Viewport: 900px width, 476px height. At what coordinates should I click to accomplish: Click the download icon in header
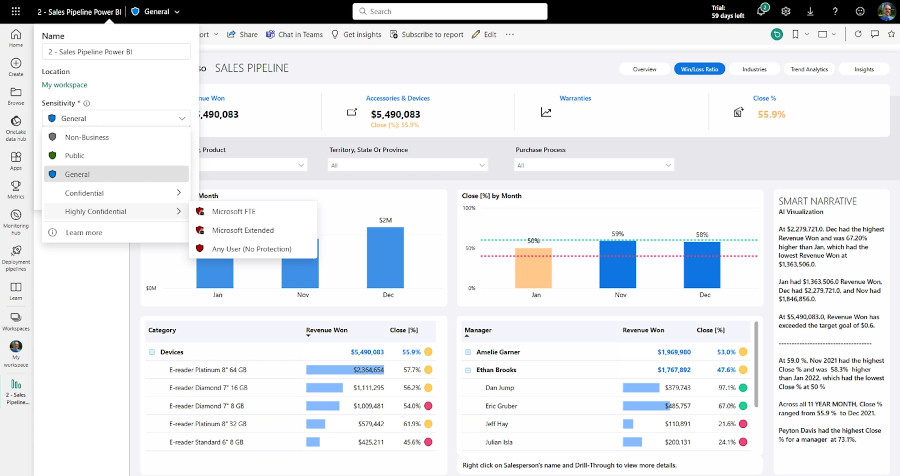(810, 11)
